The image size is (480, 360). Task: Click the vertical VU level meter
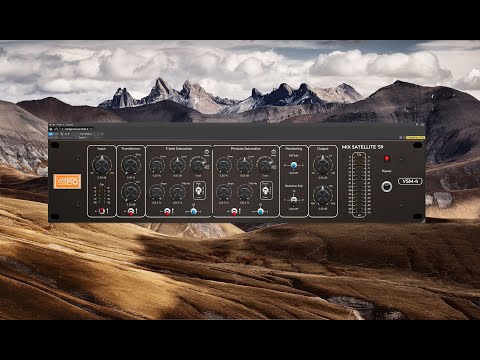(359, 185)
